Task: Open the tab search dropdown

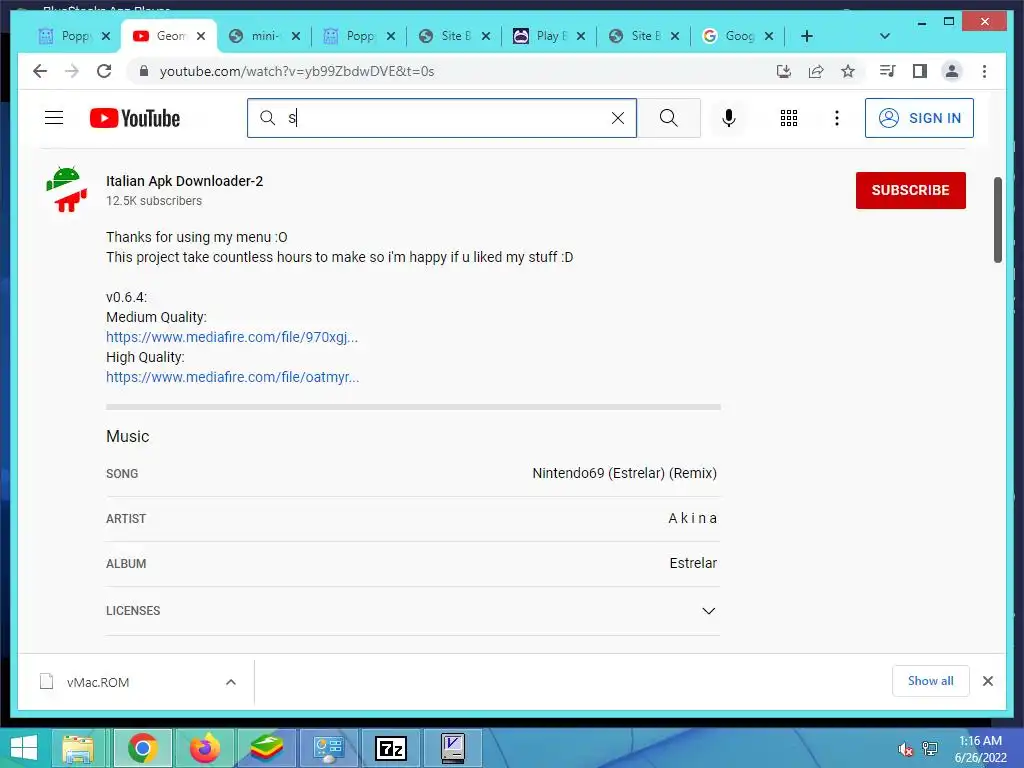Action: pos(885,36)
